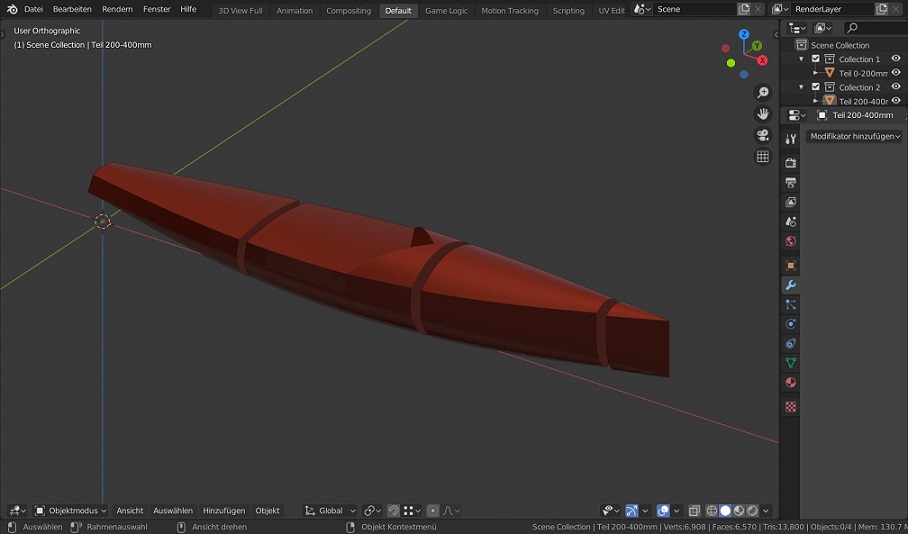Switch to the Scripting workspace tab
908x534 pixels.
point(568,10)
